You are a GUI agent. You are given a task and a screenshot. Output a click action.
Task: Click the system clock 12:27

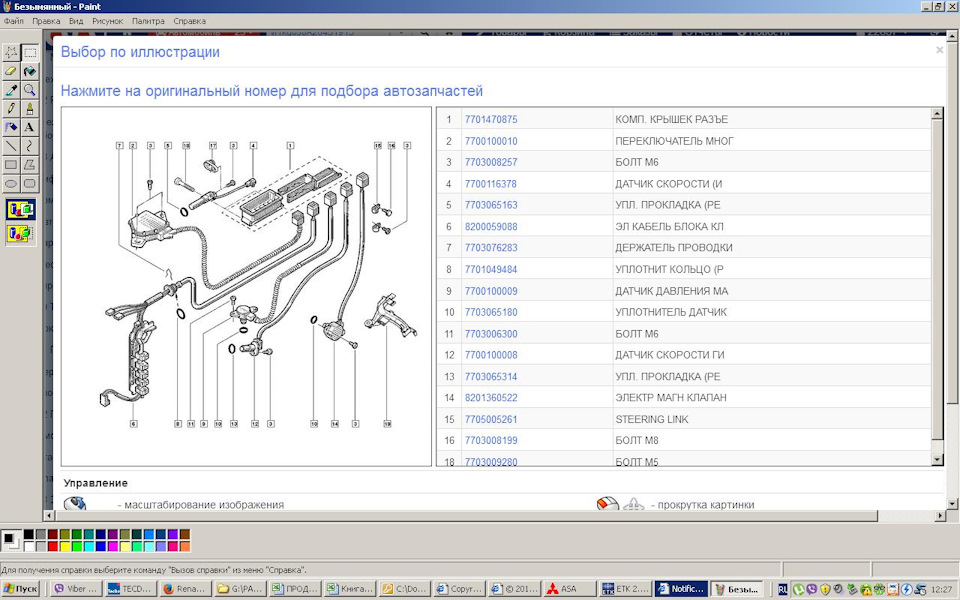point(941,590)
